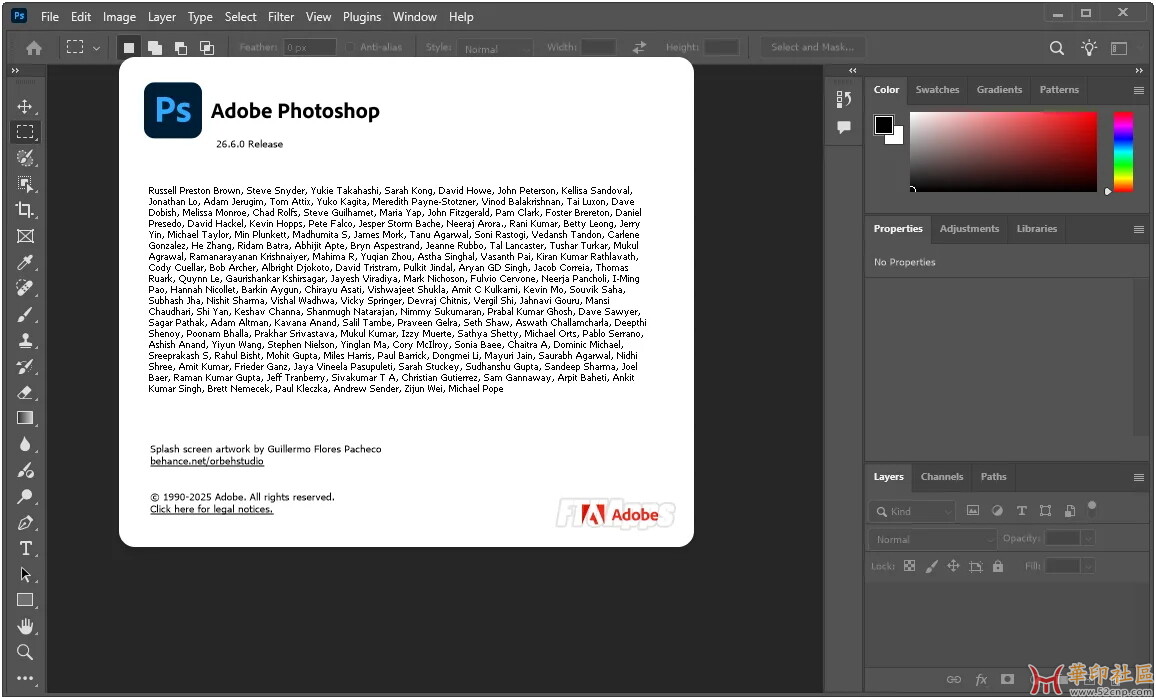Screen dimensions: 1156x699
Task: Open the Color panel flyout menu
Action: 1138,90
